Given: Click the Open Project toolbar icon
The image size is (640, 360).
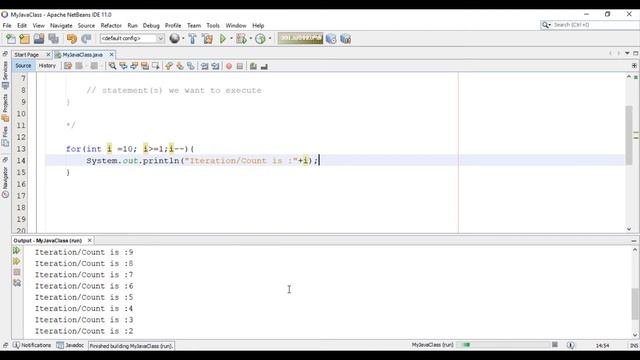Looking at the screenshot, I should pyautogui.click(x=39, y=39).
